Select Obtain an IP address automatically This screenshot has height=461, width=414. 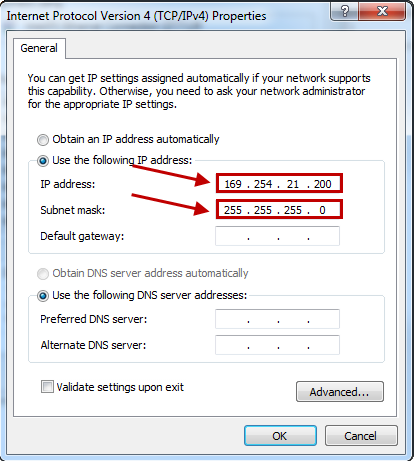tap(43, 140)
